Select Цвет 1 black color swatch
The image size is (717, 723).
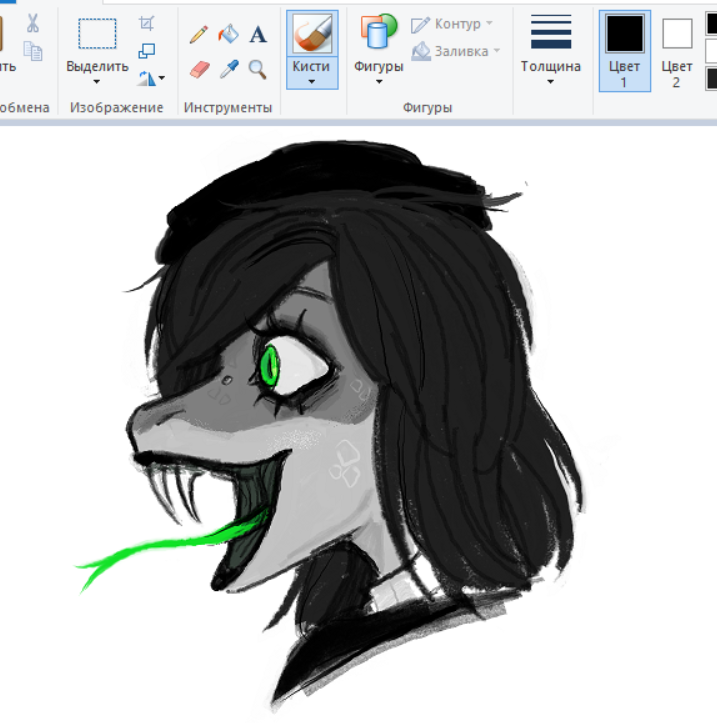pos(625,33)
